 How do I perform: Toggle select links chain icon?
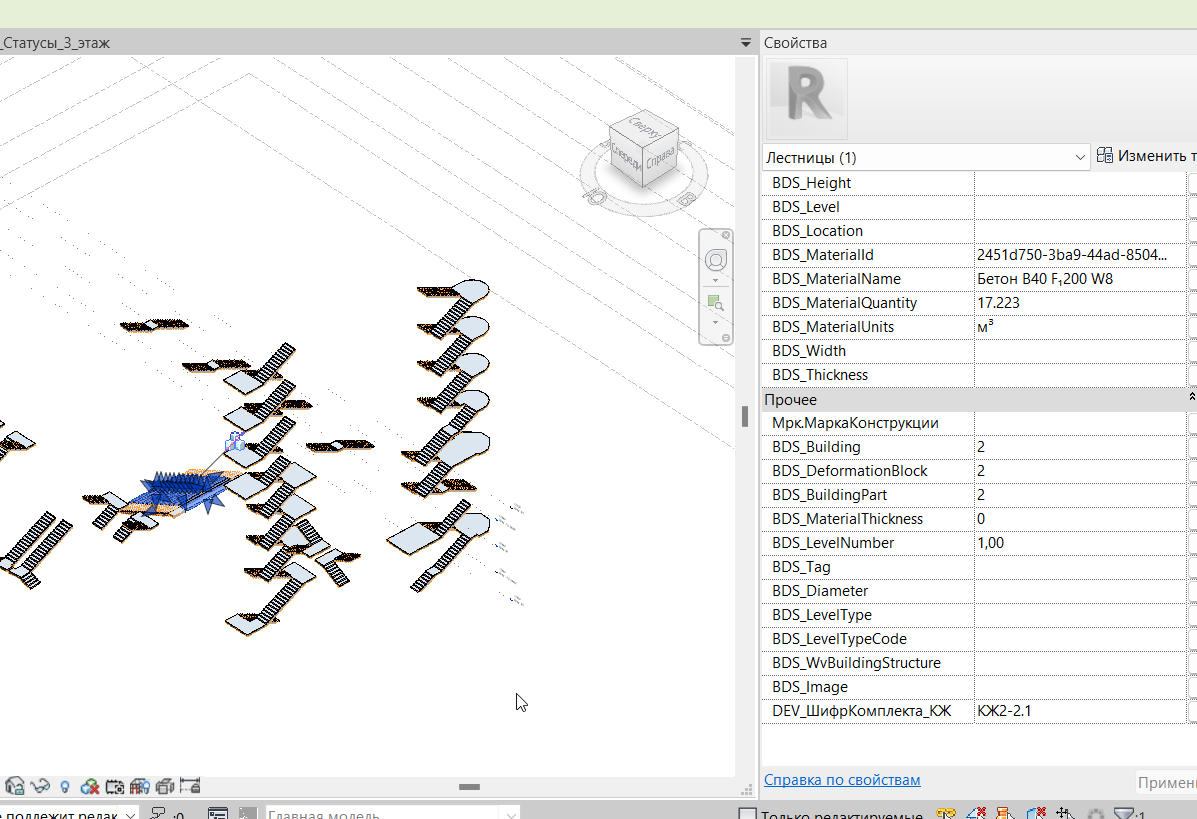pyautogui.click(x=946, y=814)
